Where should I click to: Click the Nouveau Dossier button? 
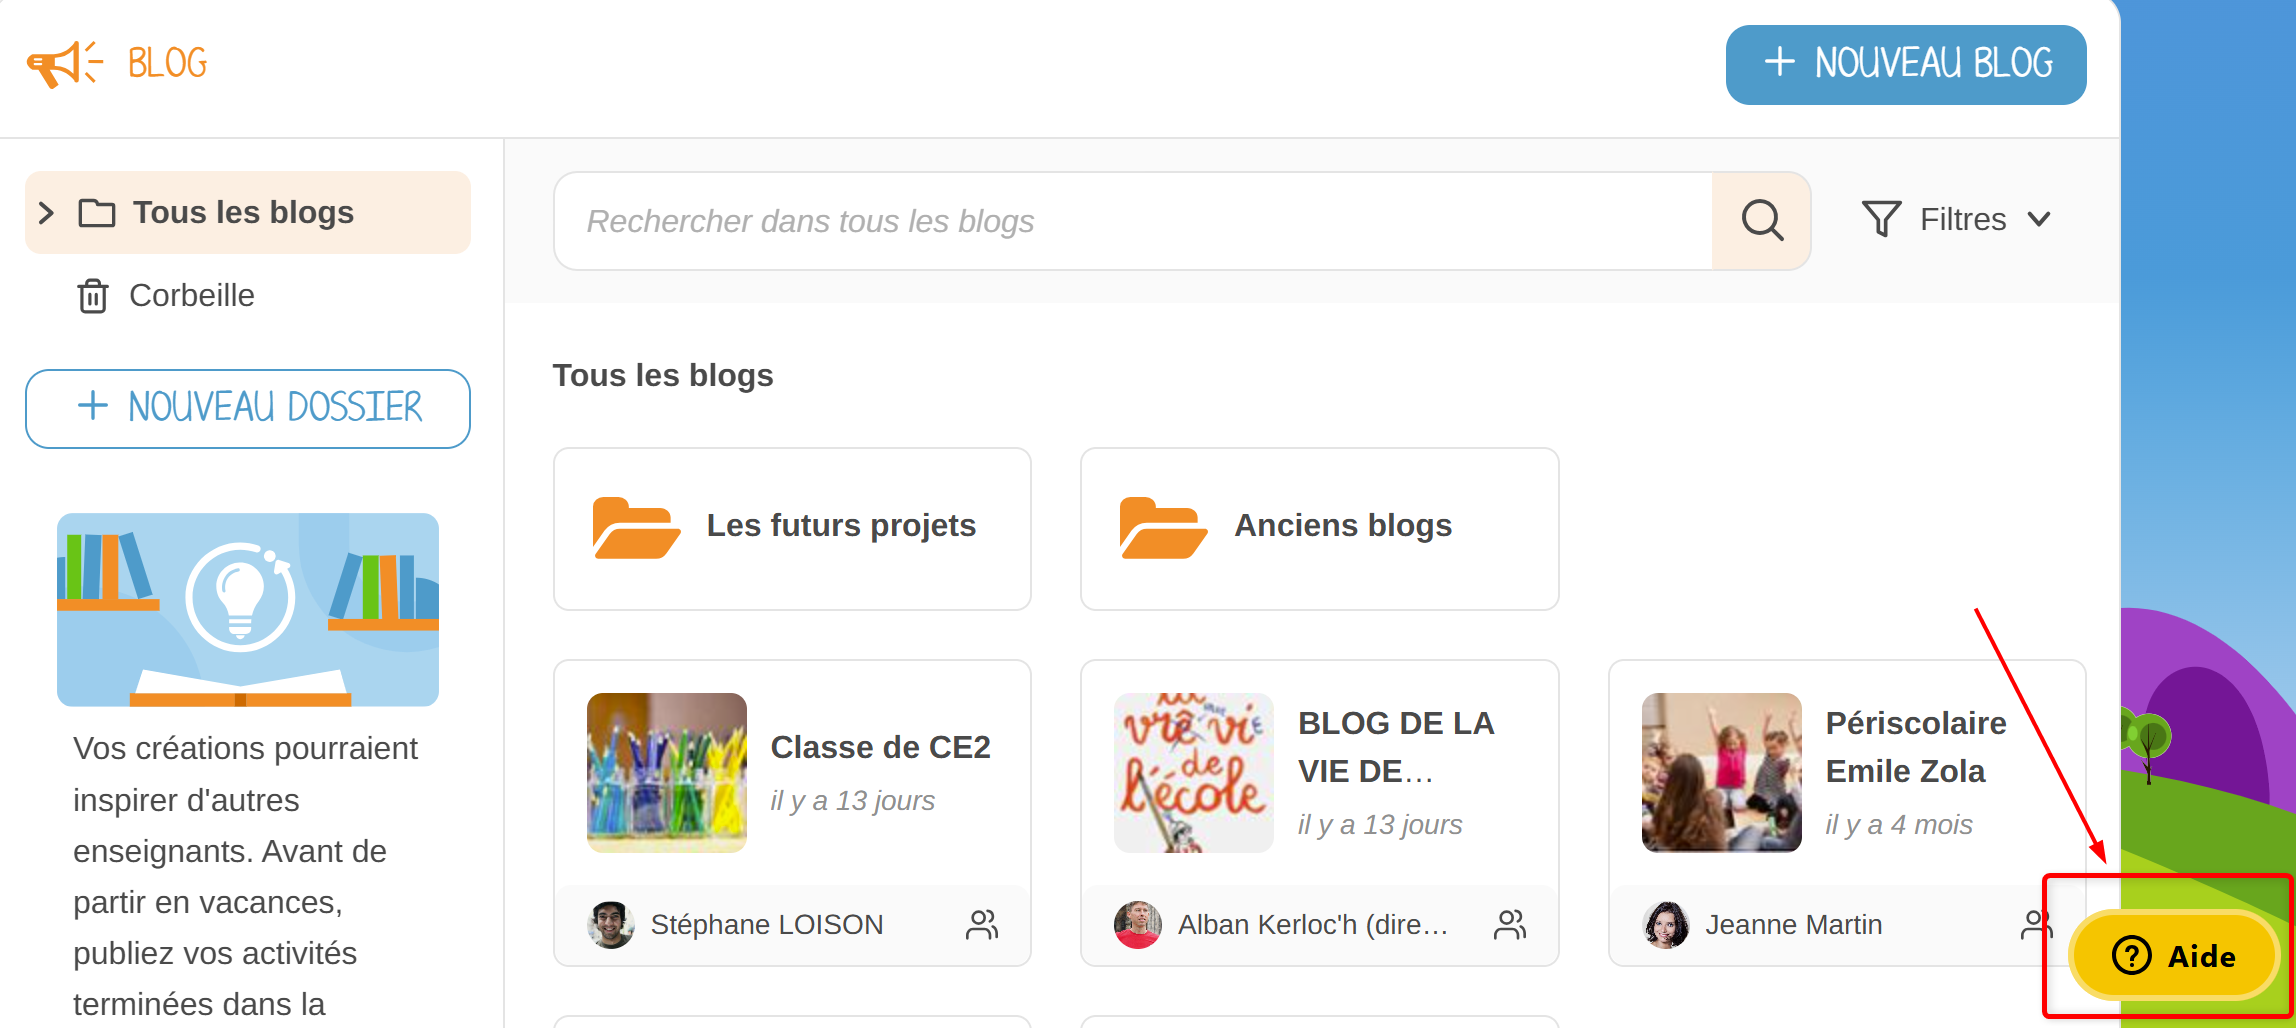(x=248, y=408)
